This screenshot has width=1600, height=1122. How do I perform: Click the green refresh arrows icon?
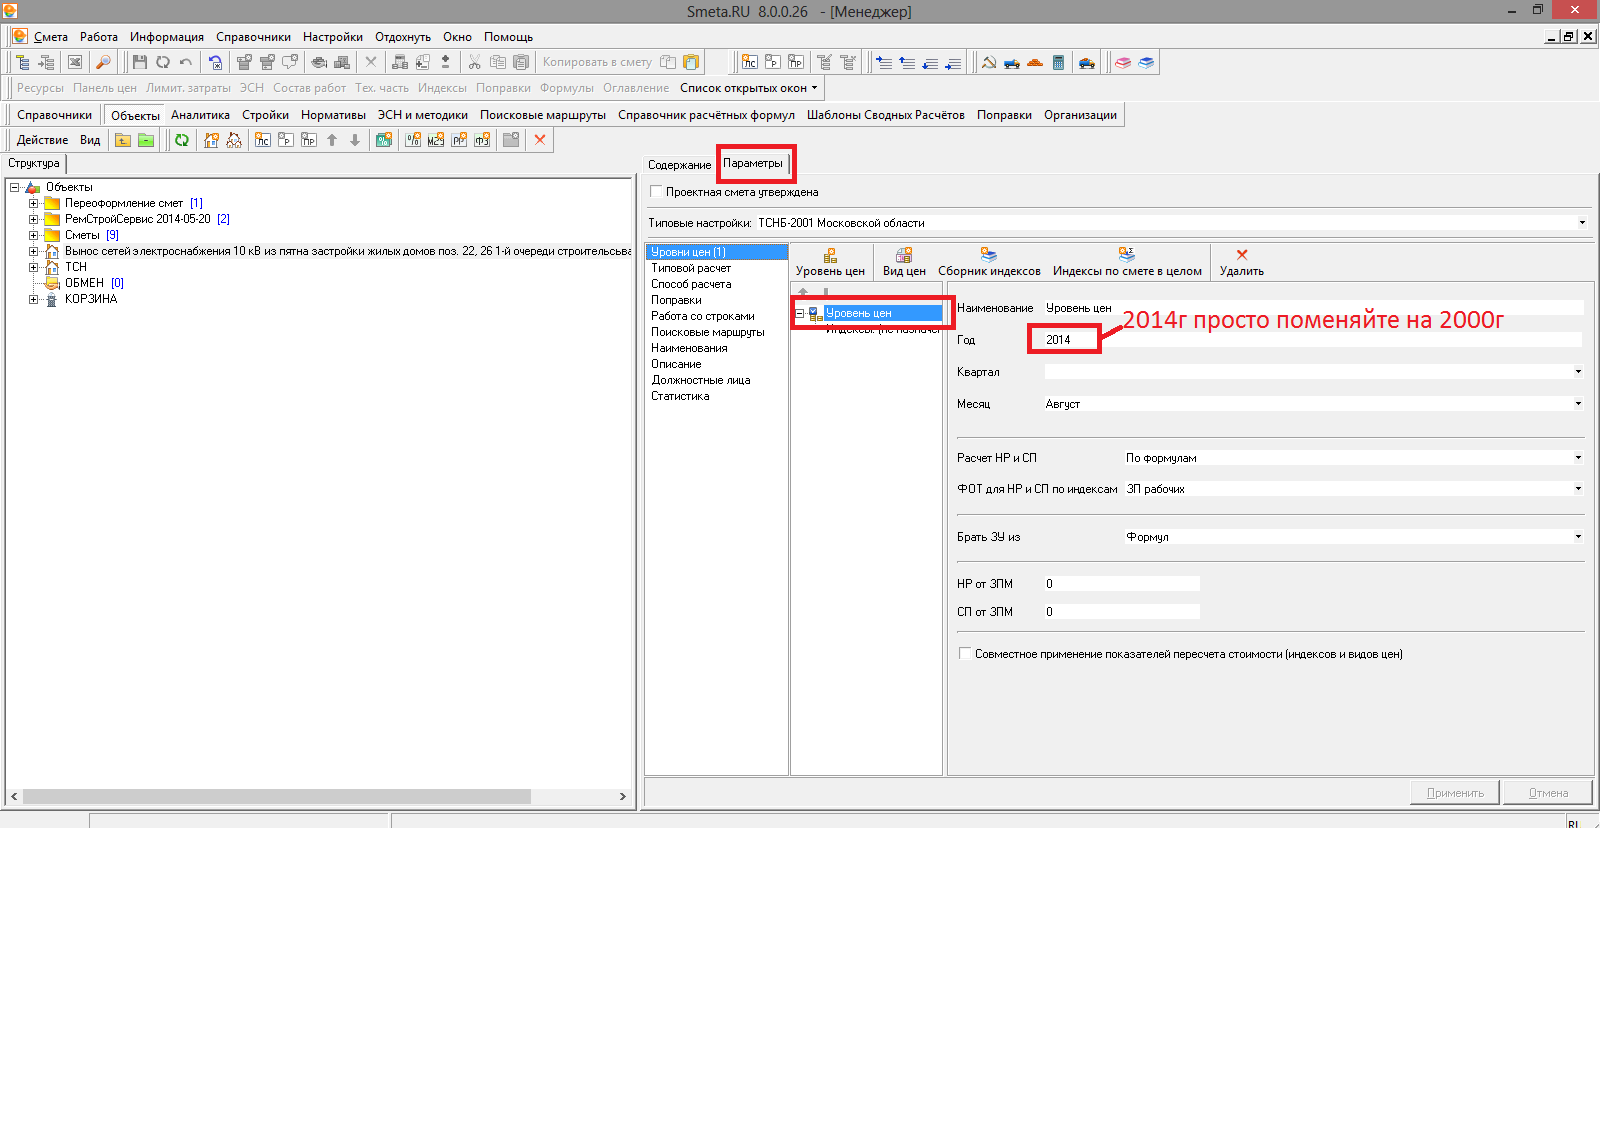[182, 140]
